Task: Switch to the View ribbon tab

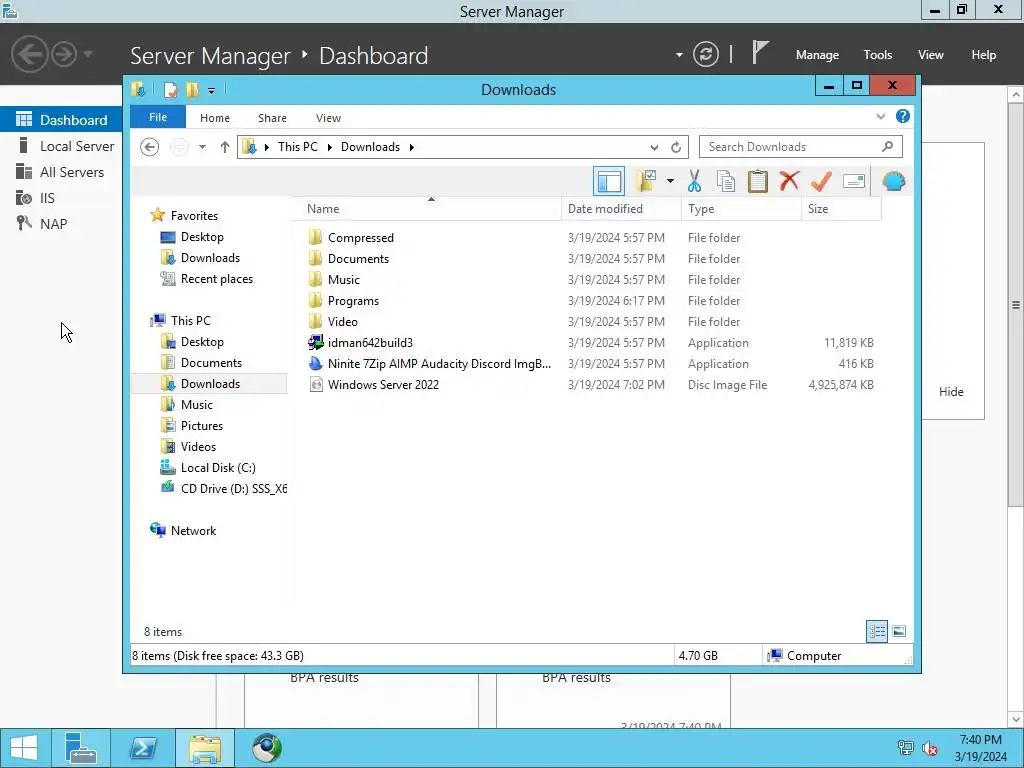Action: click(x=328, y=118)
